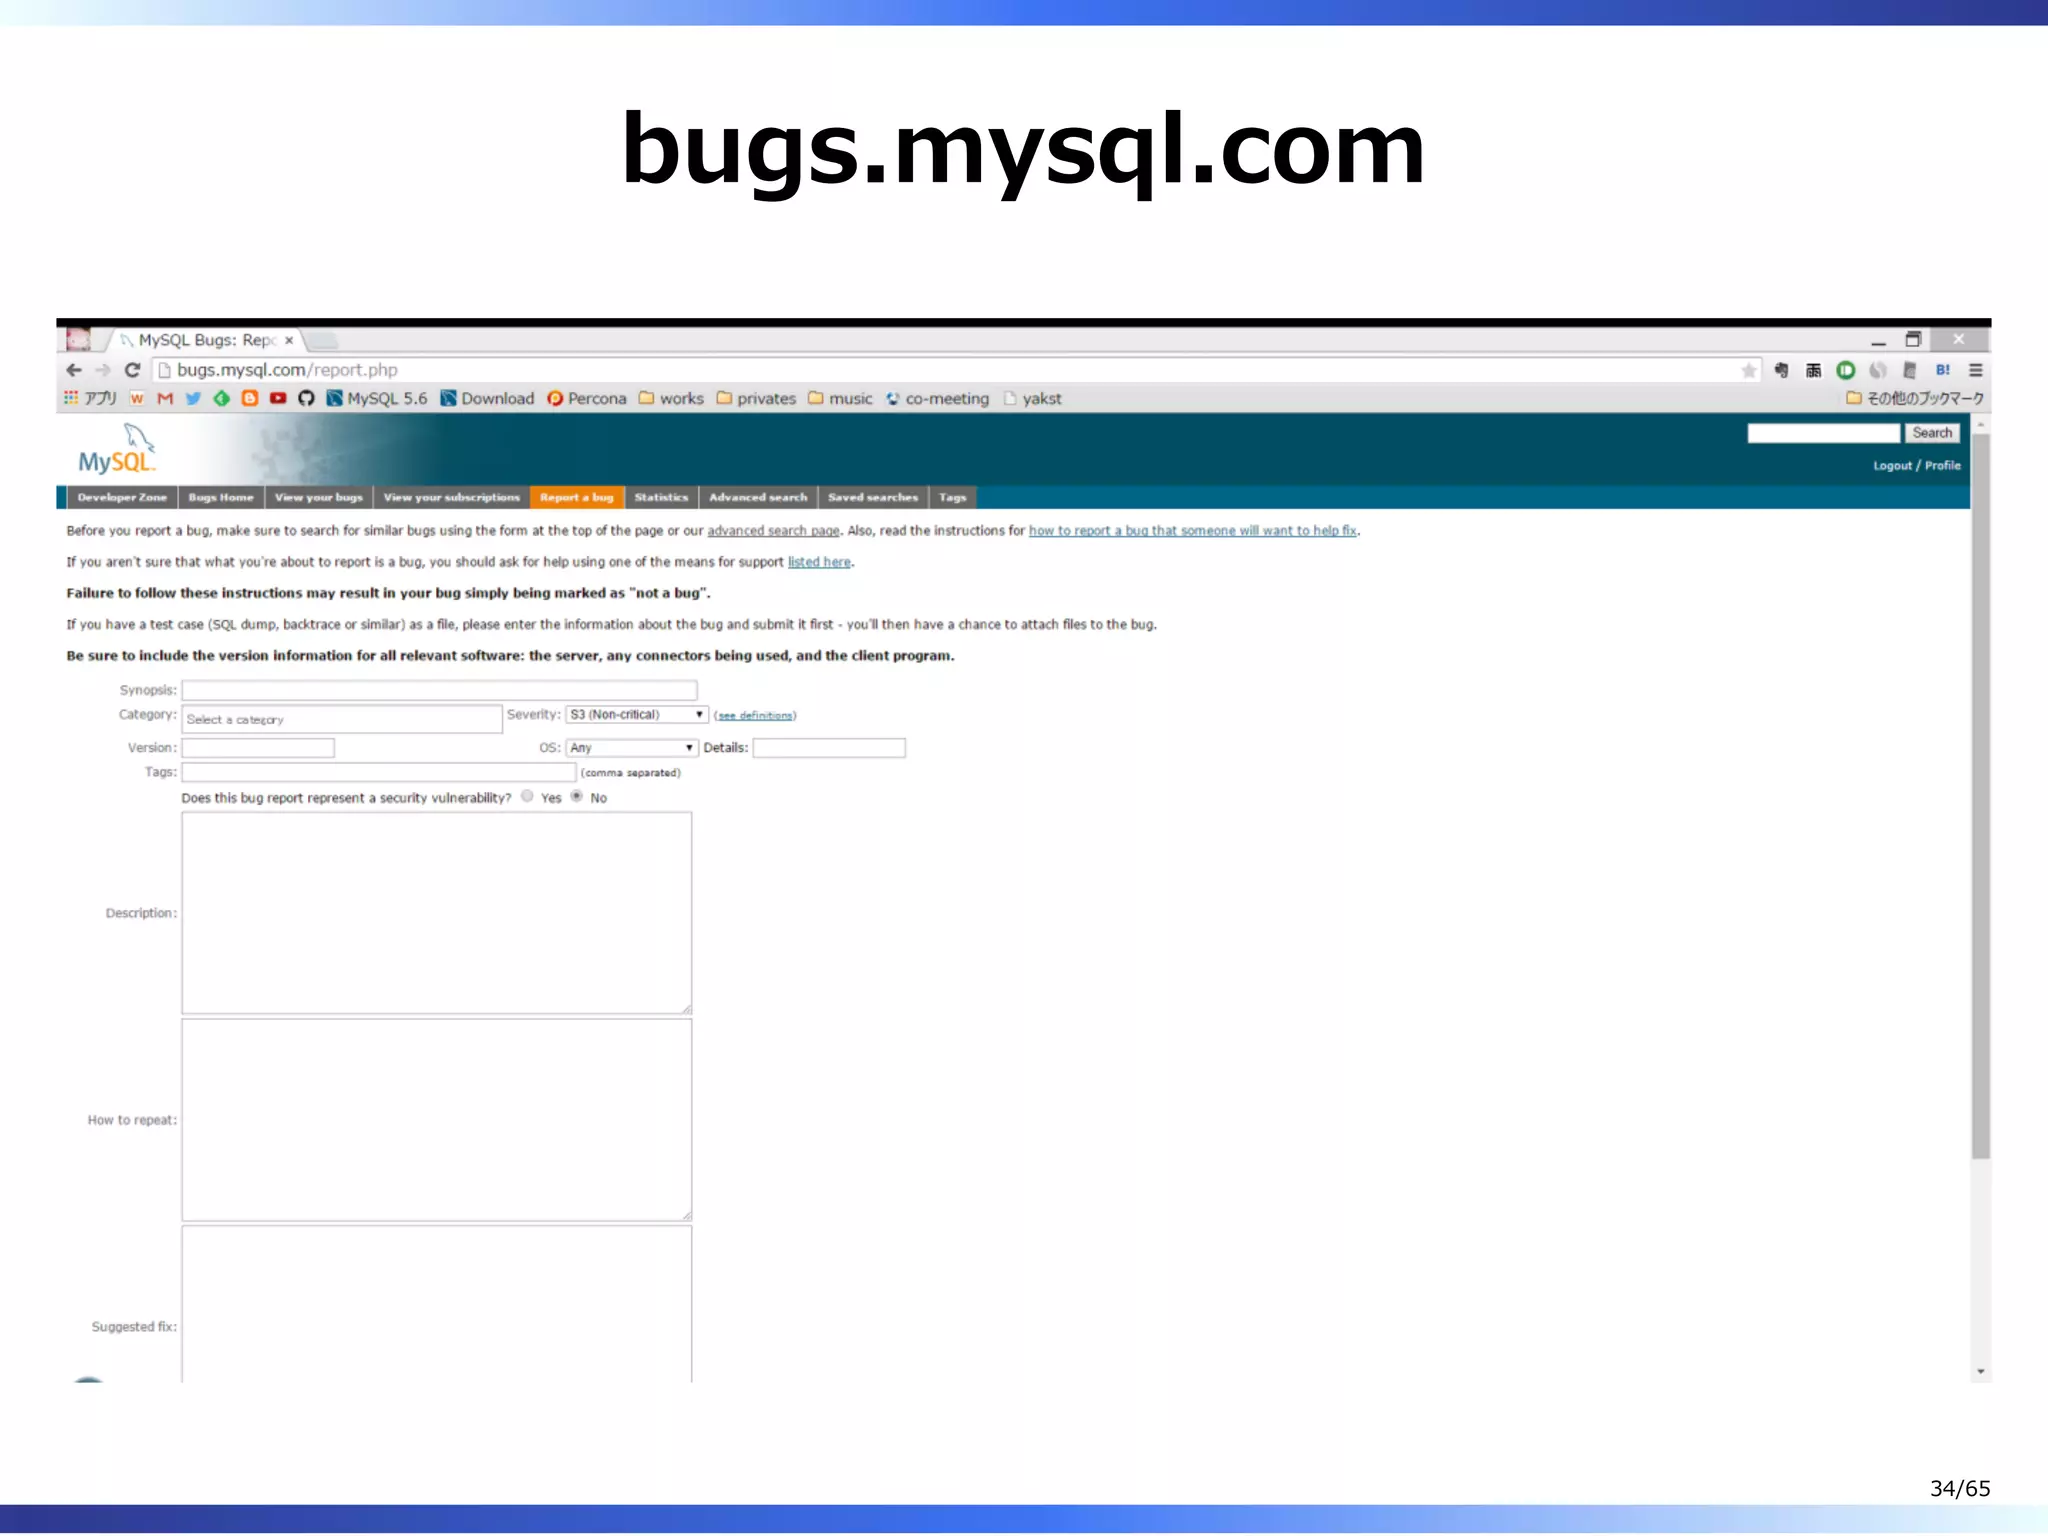Open the orange Blogger bookmark icon
The image size is (2048, 1536).
[x=250, y=398]
